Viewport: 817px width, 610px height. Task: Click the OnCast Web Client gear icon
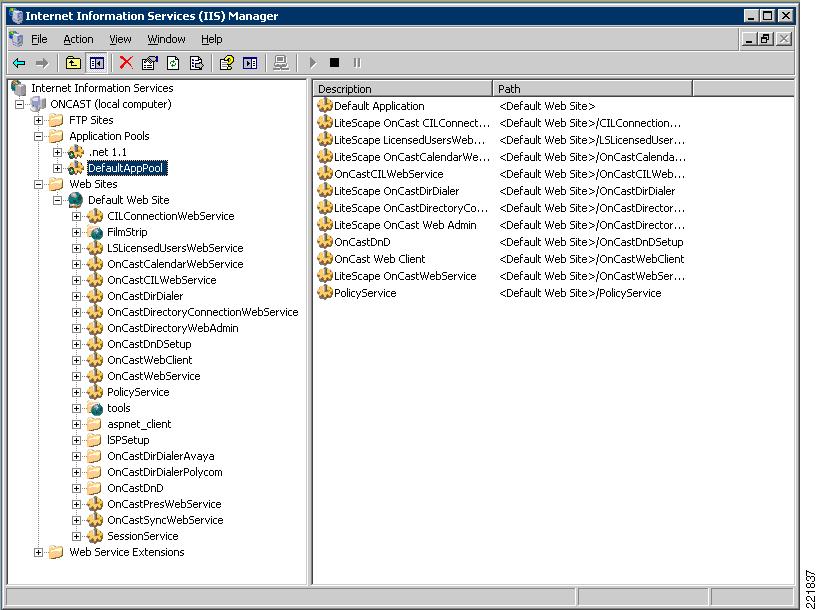click(325, 258)
